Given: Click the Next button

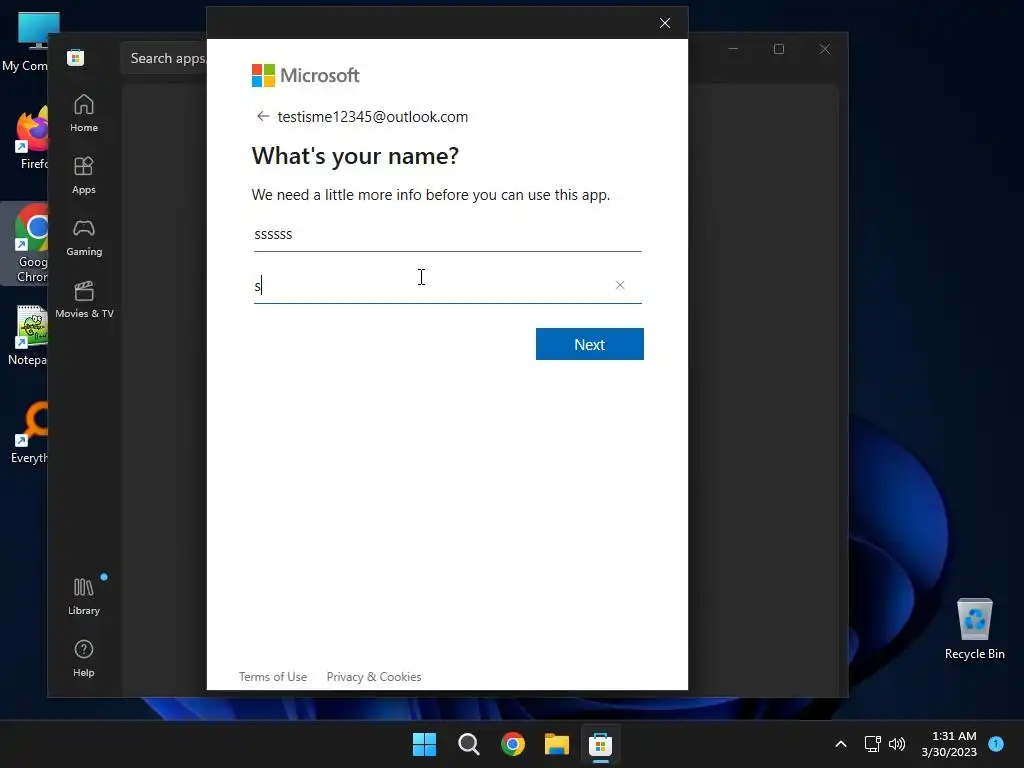Looking at the screenshot, I should point(590,344).
